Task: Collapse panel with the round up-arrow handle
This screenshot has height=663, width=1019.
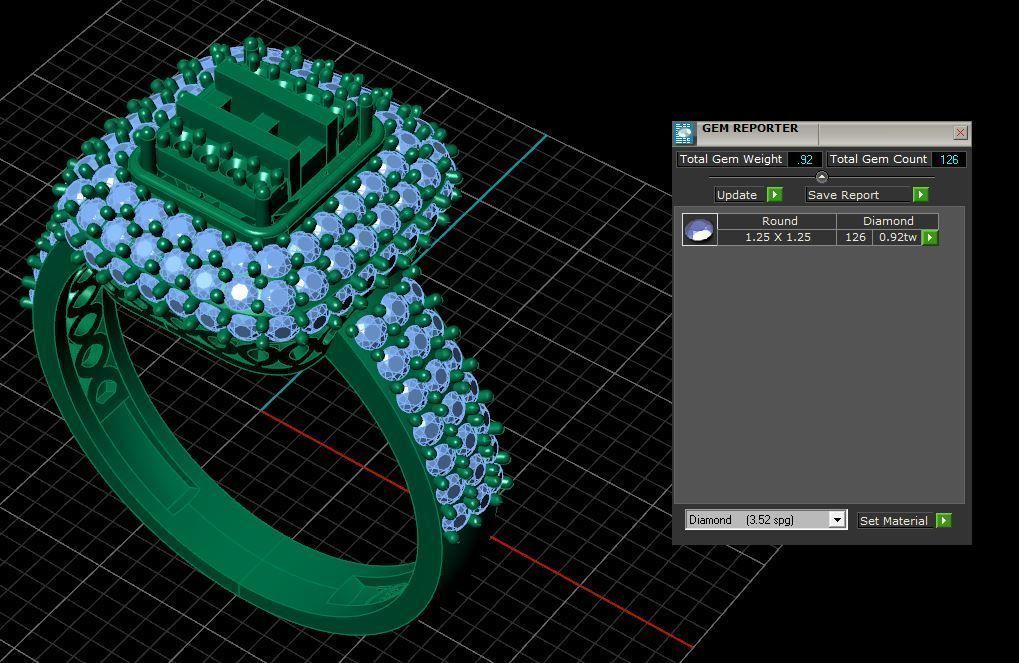Action: pyautogui.click(x=821, y=177)
